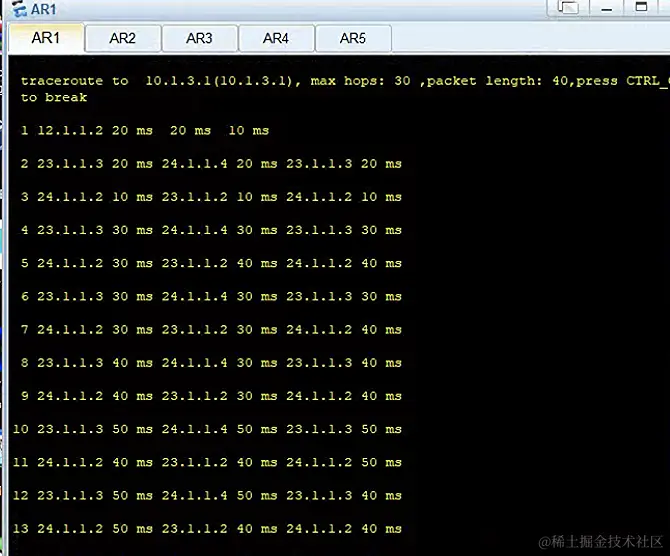Click 24.1.1.4 on hop 8 line
Viewport: 670px width, 556px height.
point(194,363)
